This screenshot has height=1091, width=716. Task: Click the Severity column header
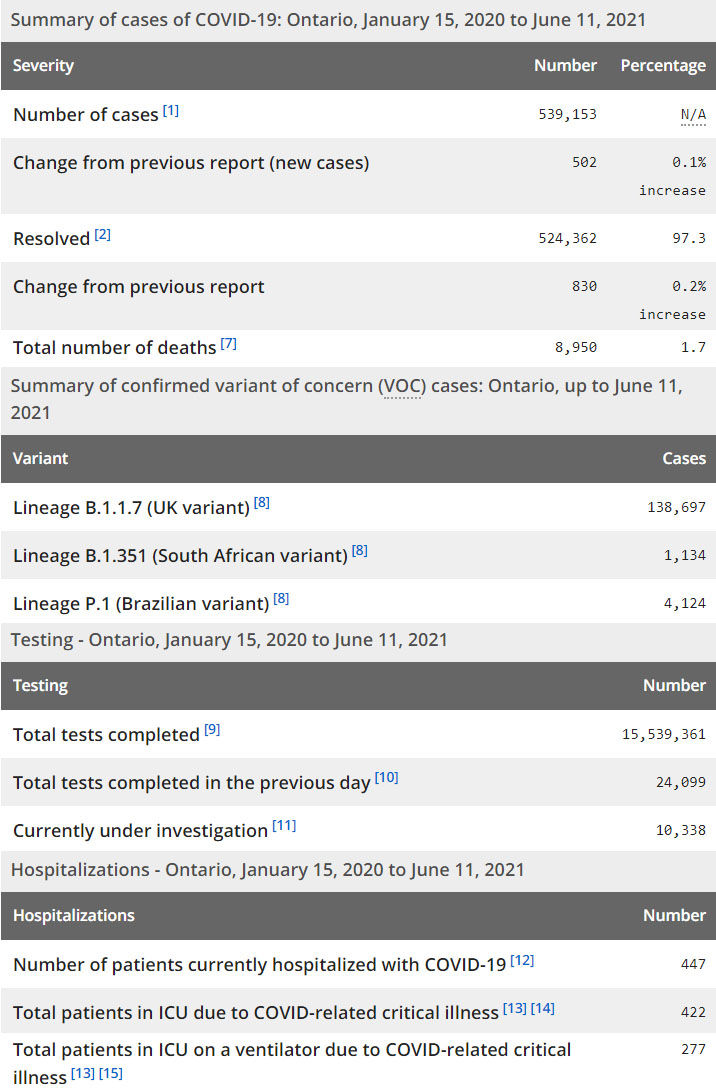click(44, 66)
